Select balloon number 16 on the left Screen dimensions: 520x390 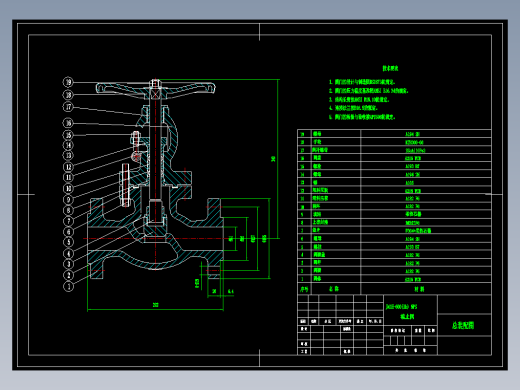coord(68,123)
